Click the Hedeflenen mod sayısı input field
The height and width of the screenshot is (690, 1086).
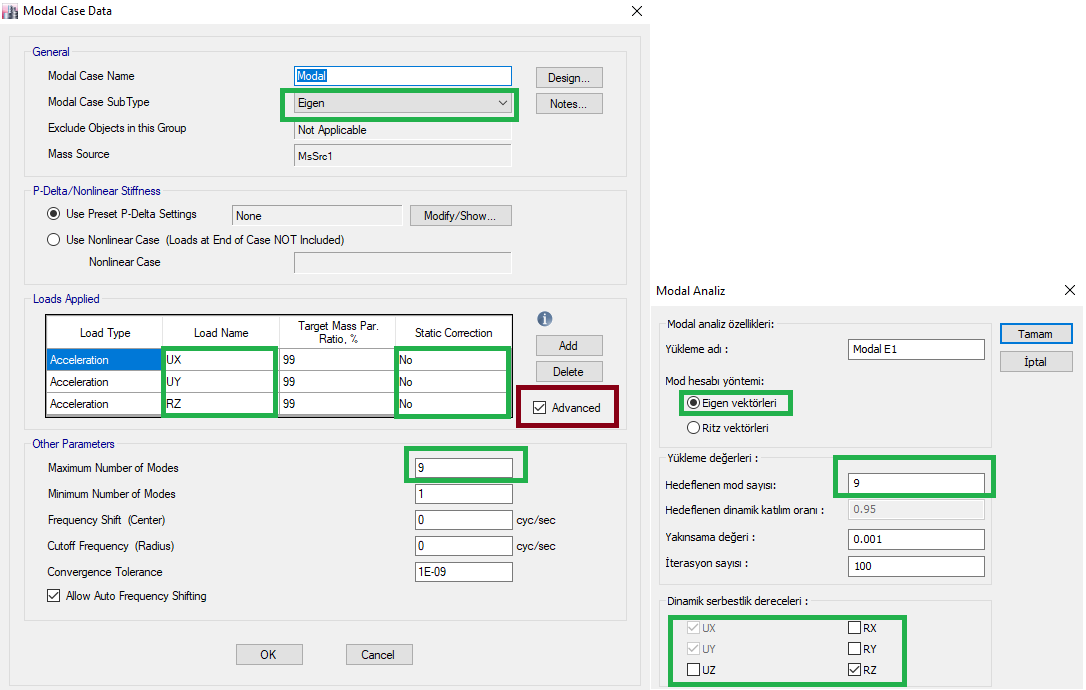pyautogui.click(x=915, y=484)
